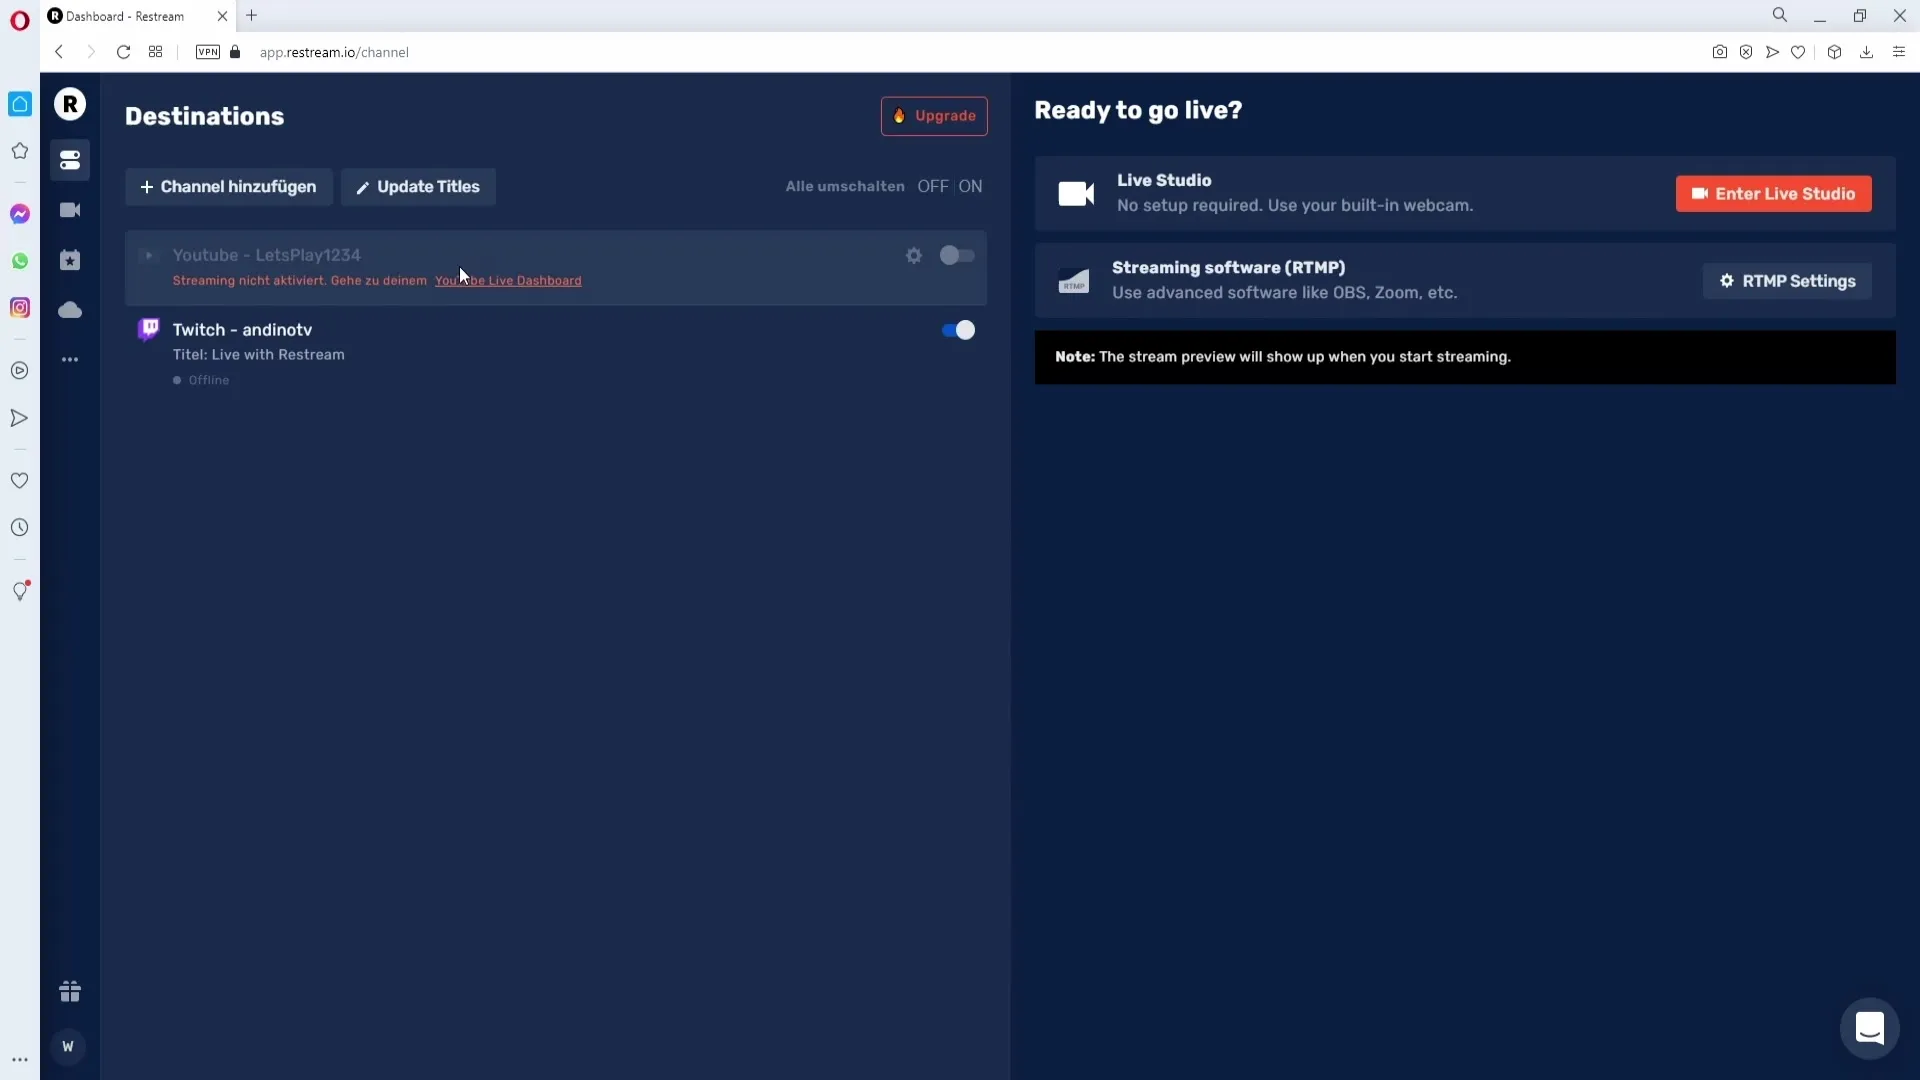The height and width of the screenshot is (1080, 1920).
Task: Click the Opera menu logo
Action: tap(20, 21)
